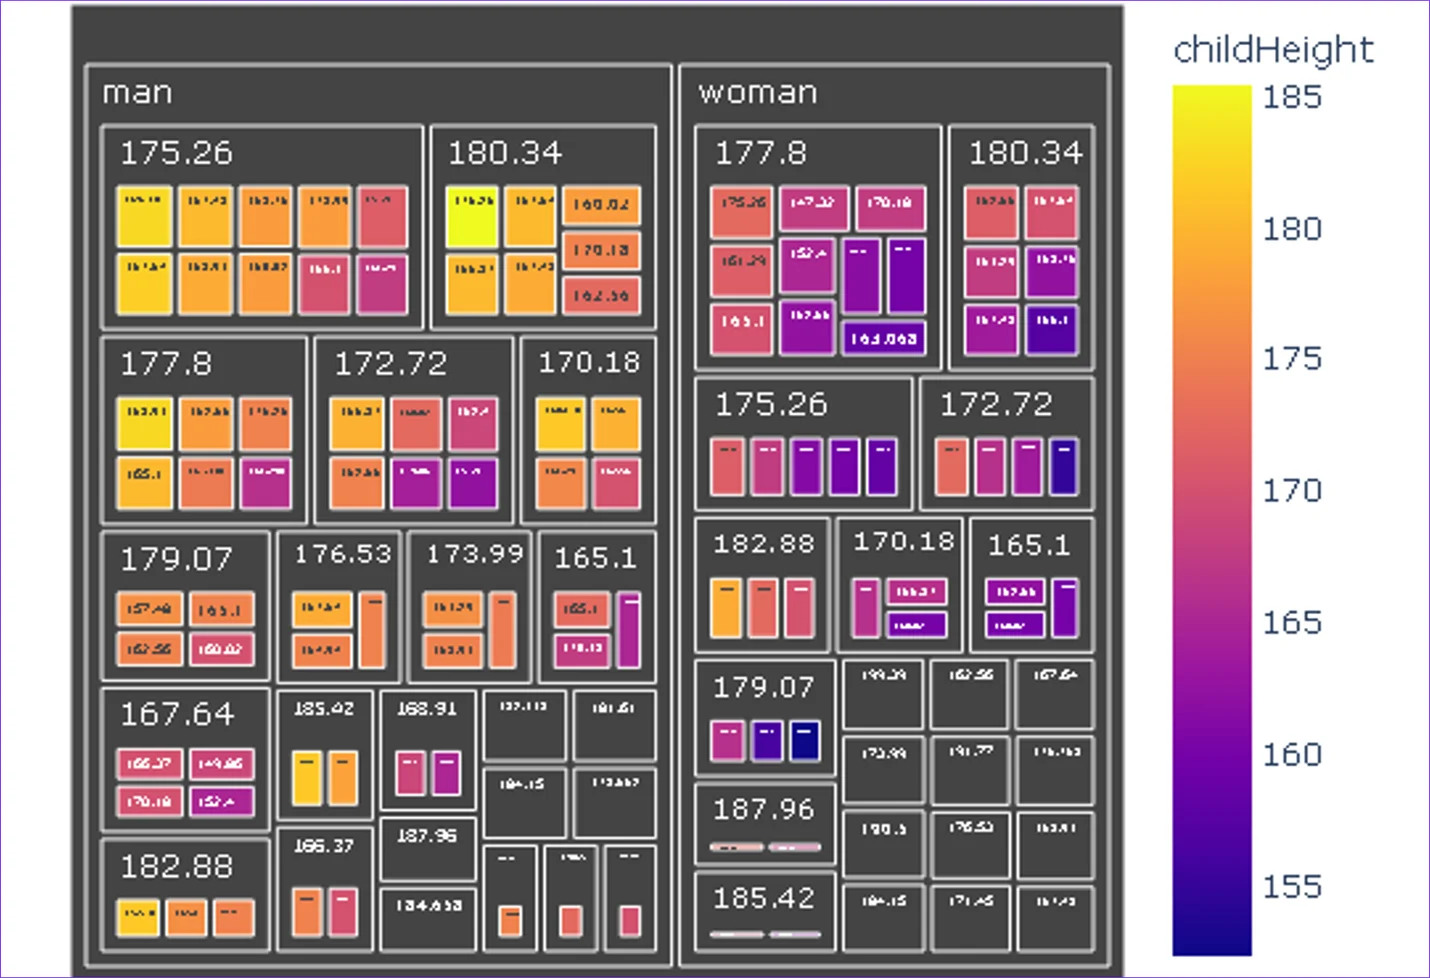This screenshot has width=1430, height=978.
Task: Click the orange leaf in woman's 182.88 group
Action: click(x=726, y=608)
